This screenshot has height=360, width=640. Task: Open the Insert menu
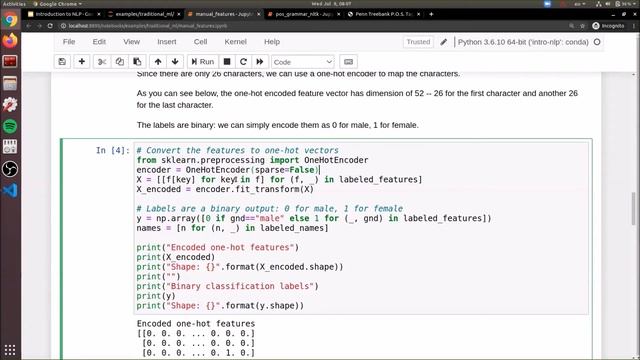167,42
